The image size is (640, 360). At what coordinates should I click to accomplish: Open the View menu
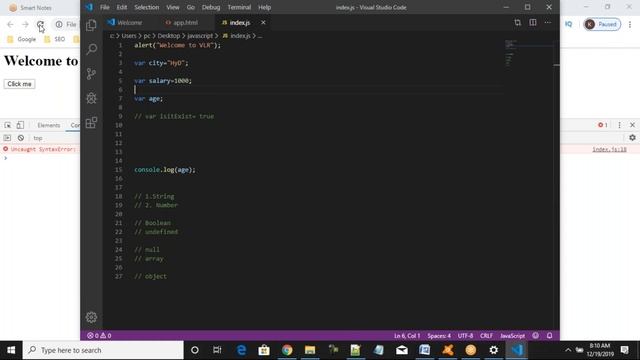point(173,7)
